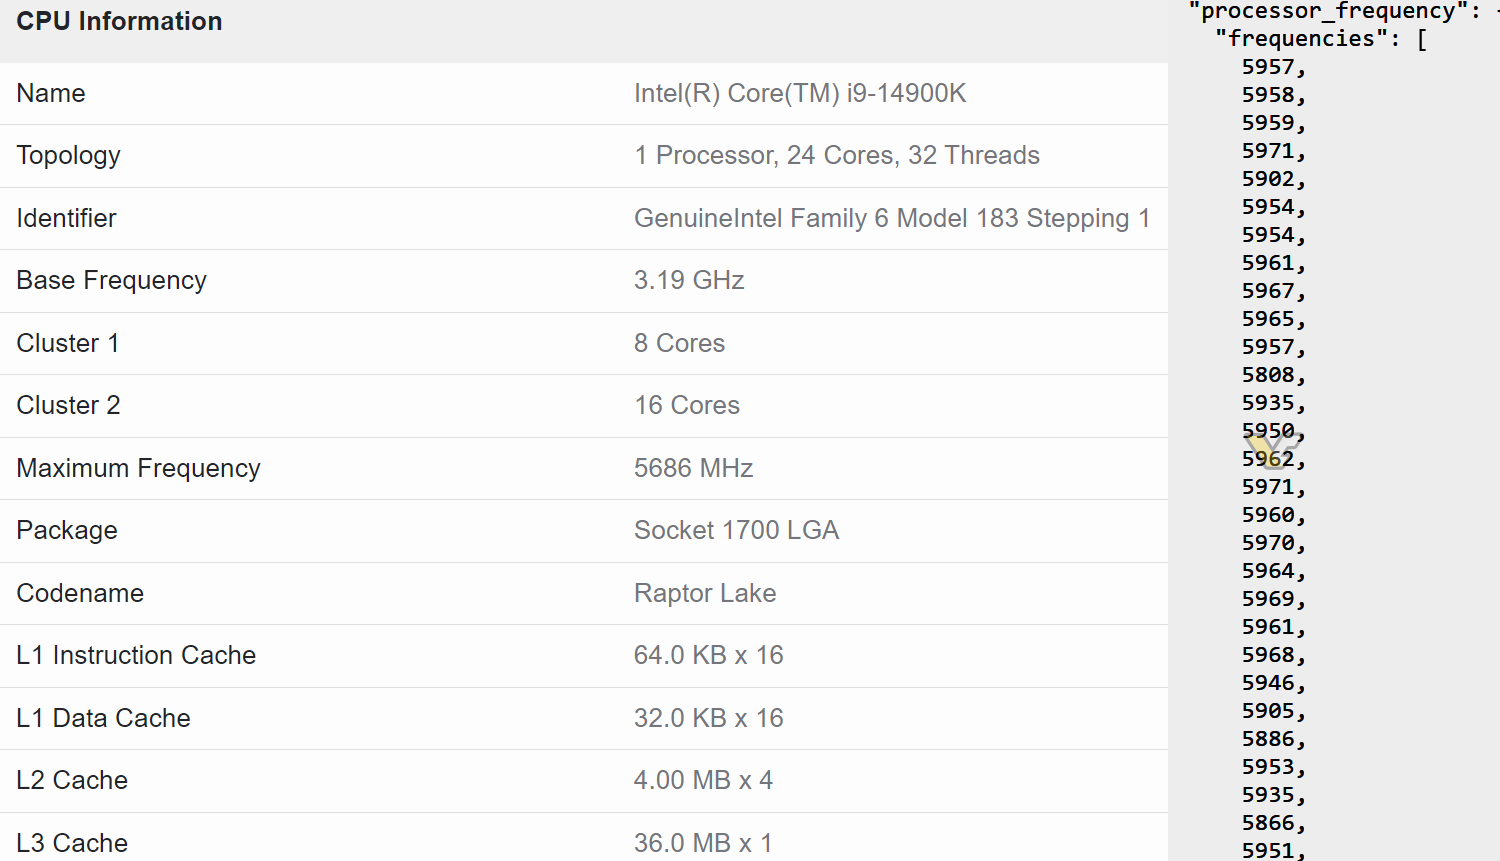Select the 32.0 KB x 16 cache value
The width and height of the screenshot is (1500, 861).
[x=709, y=718]
